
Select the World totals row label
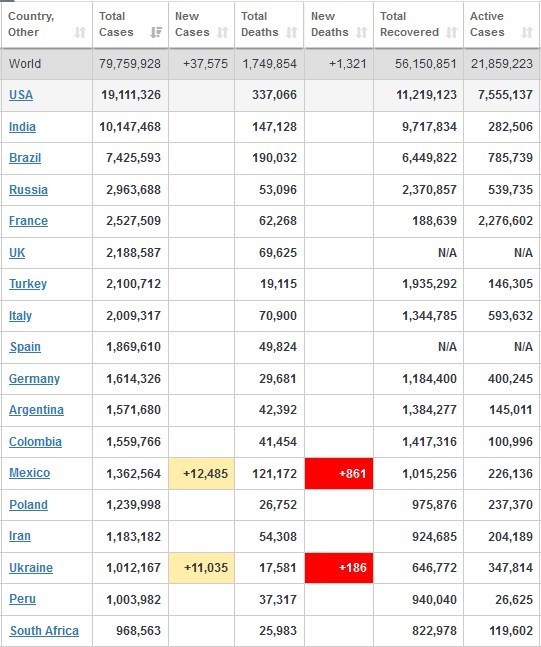[x=25, y=64]
